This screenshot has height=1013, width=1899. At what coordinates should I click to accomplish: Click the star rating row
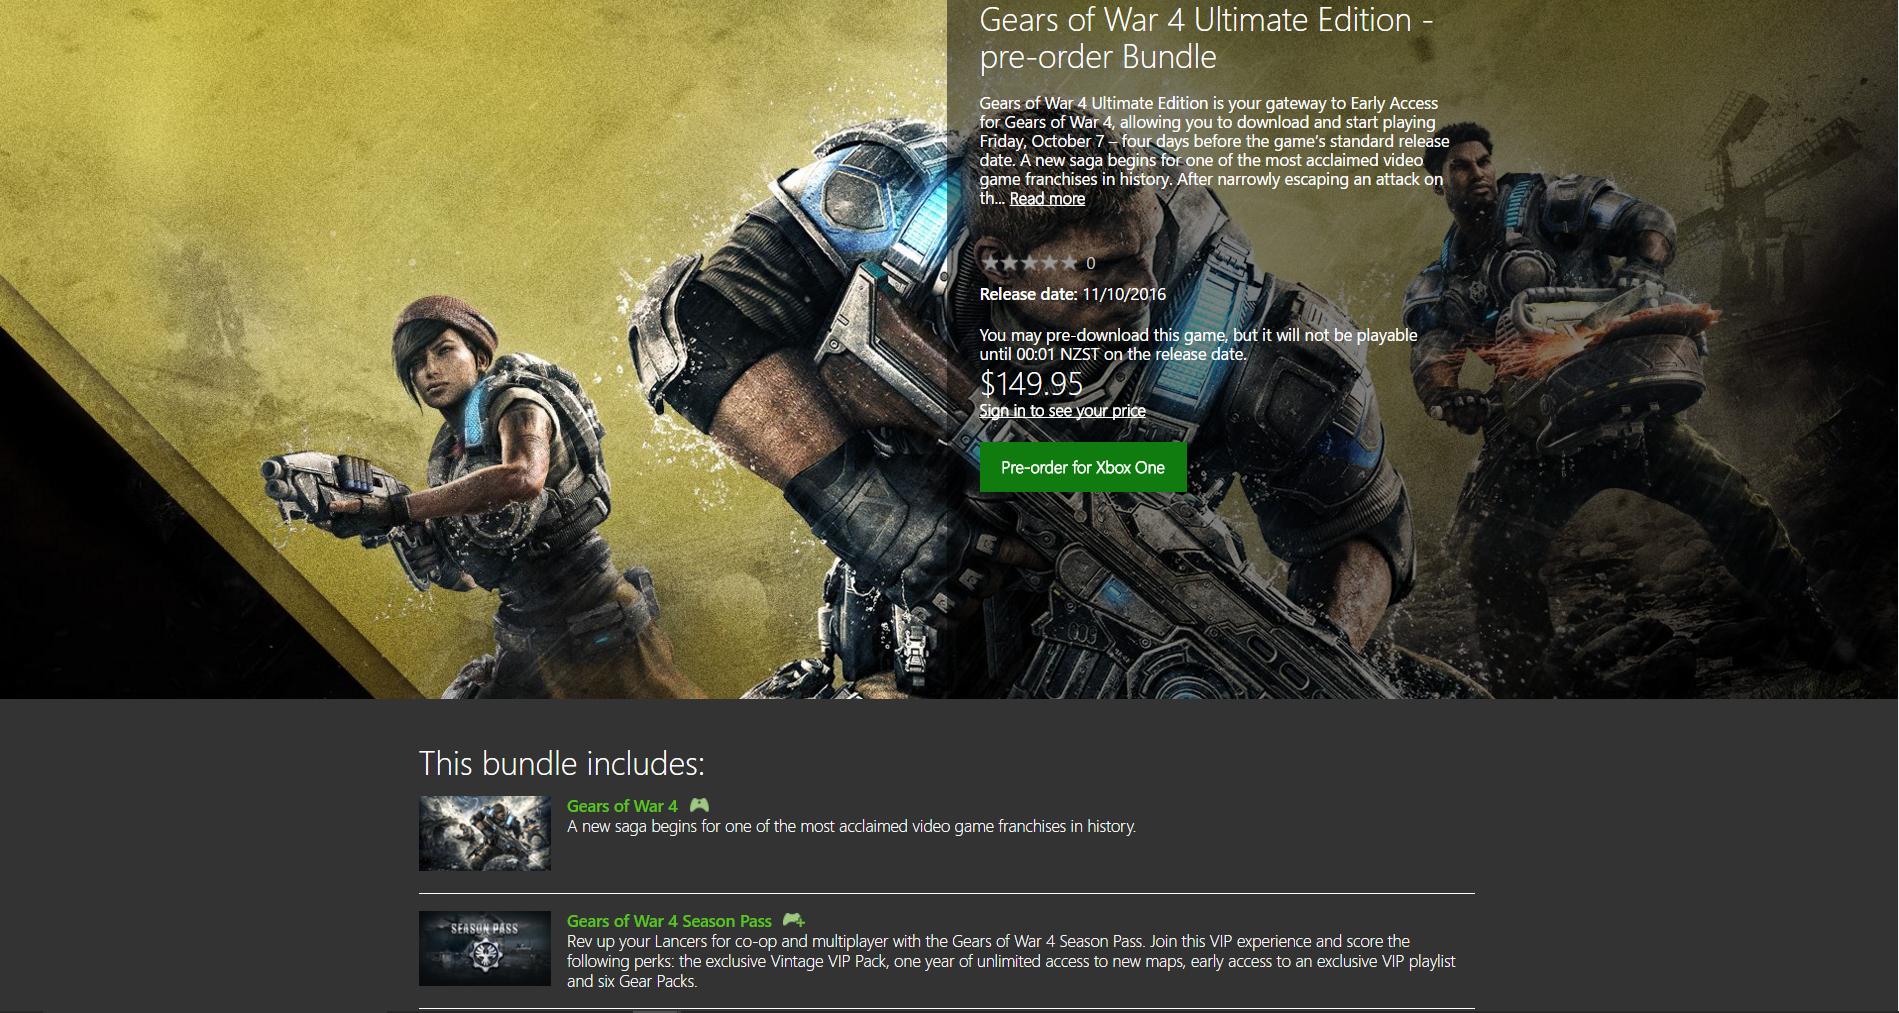click(x=1030, y=263)
